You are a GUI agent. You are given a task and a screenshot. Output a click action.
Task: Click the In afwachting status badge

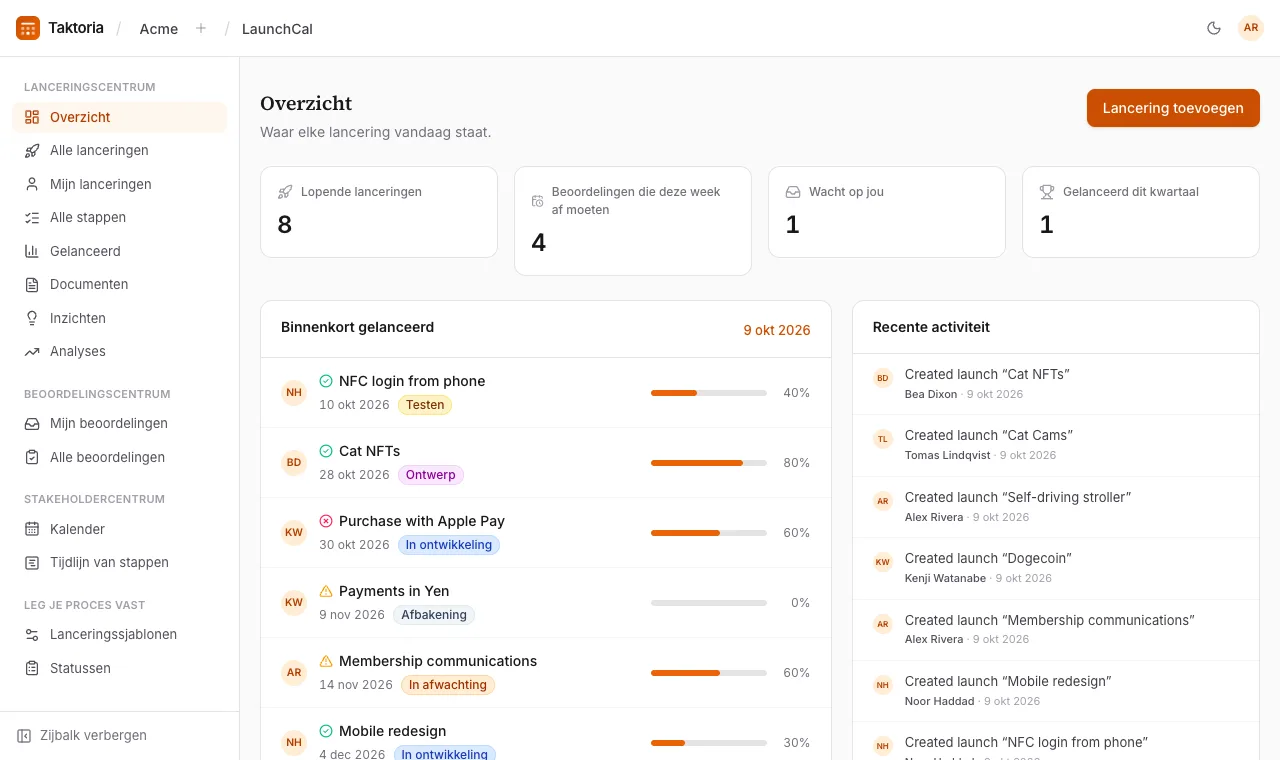(x=448, y=685)
